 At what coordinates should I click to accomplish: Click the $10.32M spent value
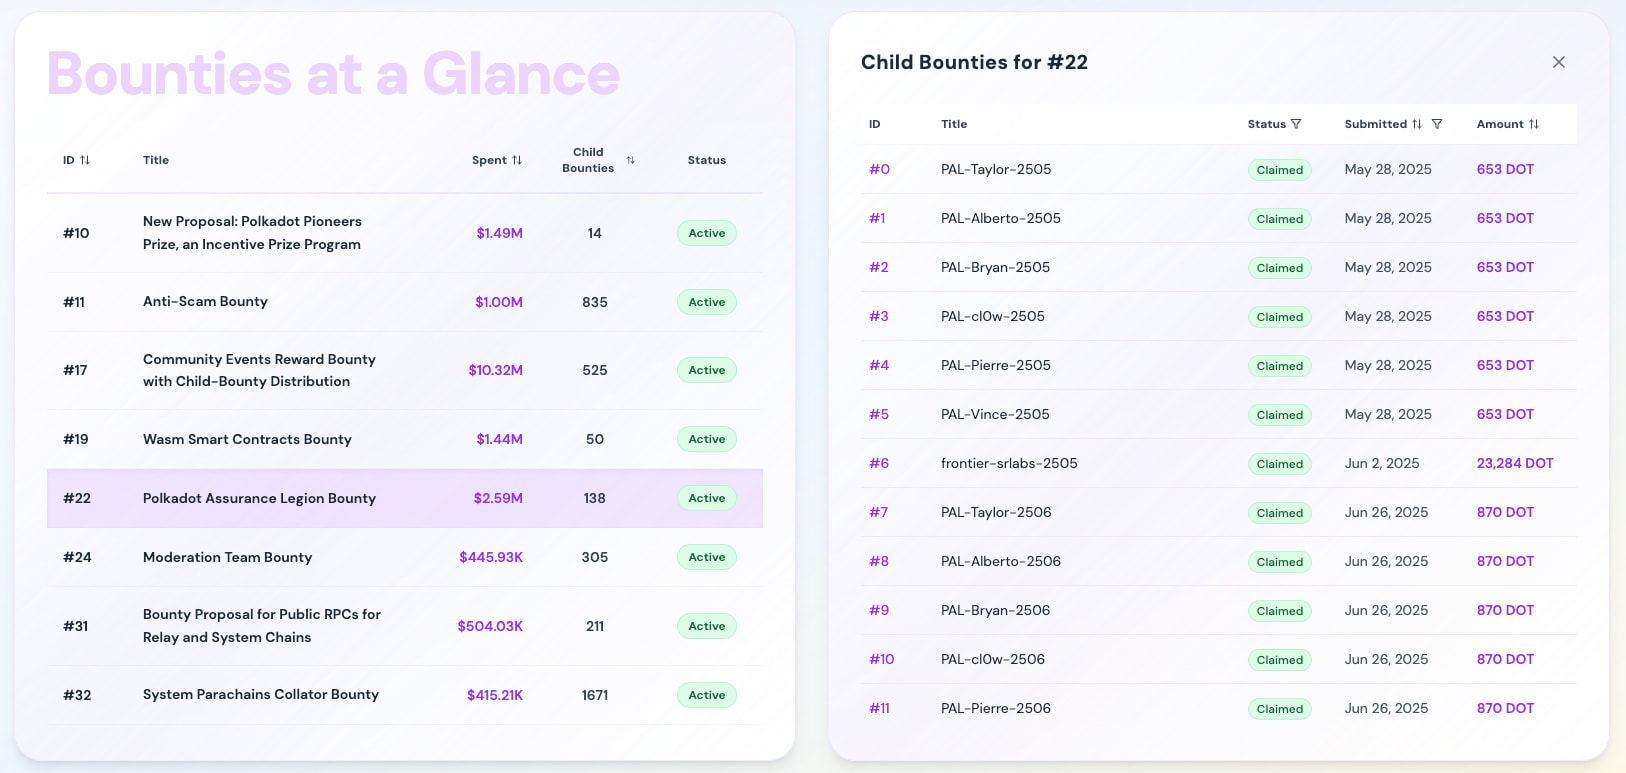tap(495, 370)
